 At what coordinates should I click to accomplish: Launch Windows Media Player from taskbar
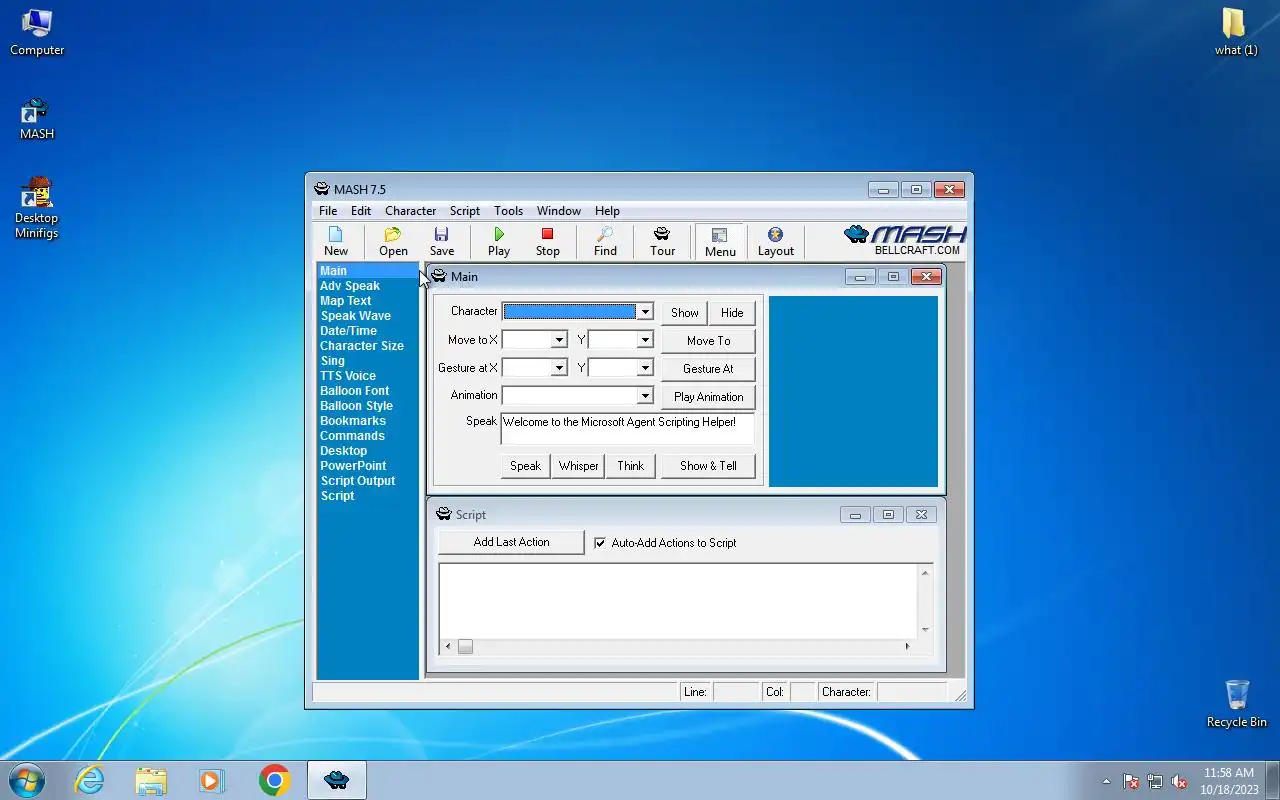coord(212,780)
